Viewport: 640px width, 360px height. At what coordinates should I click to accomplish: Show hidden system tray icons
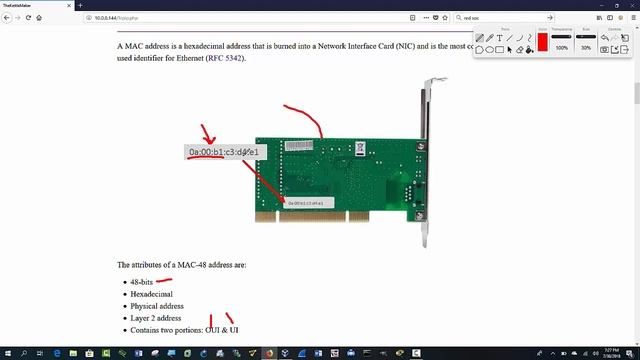[553, 353]
